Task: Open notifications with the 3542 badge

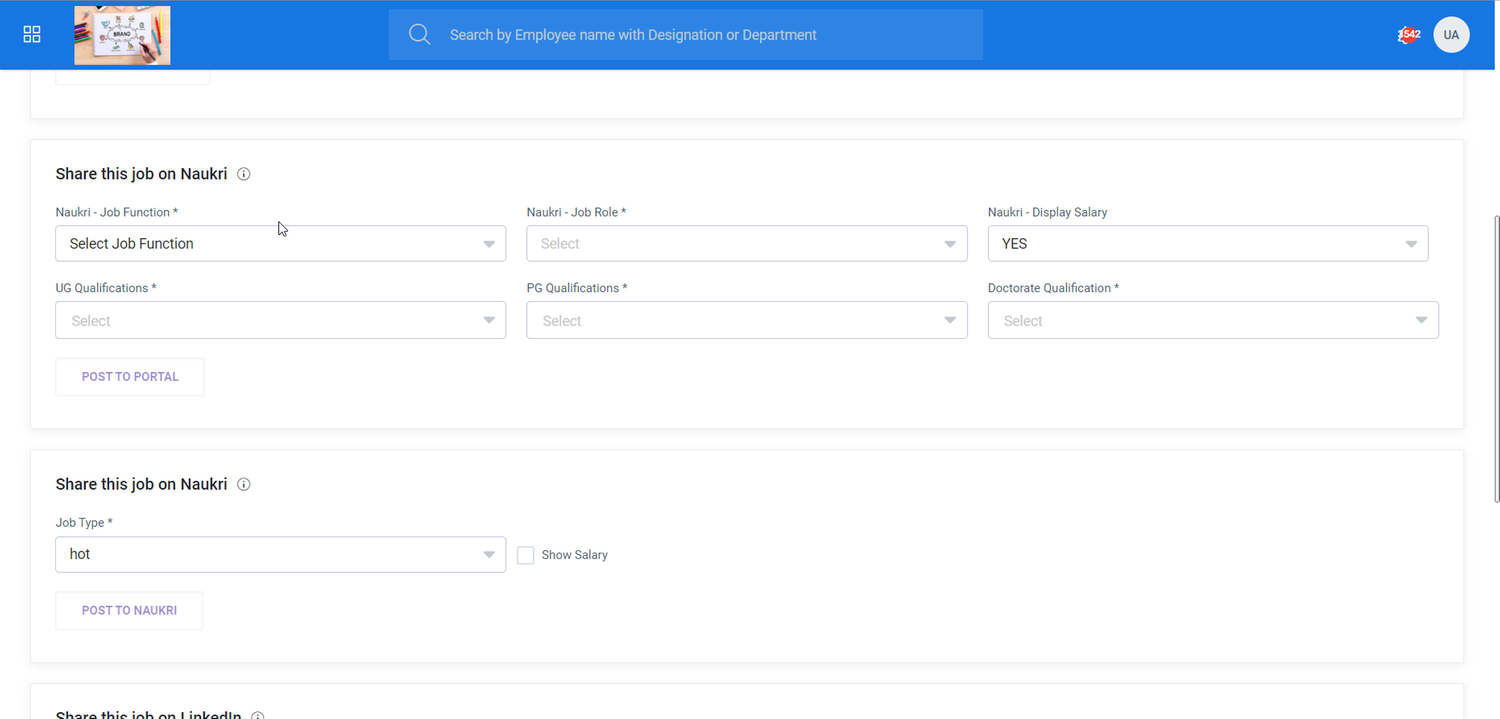Action: tap(1408, 35)
